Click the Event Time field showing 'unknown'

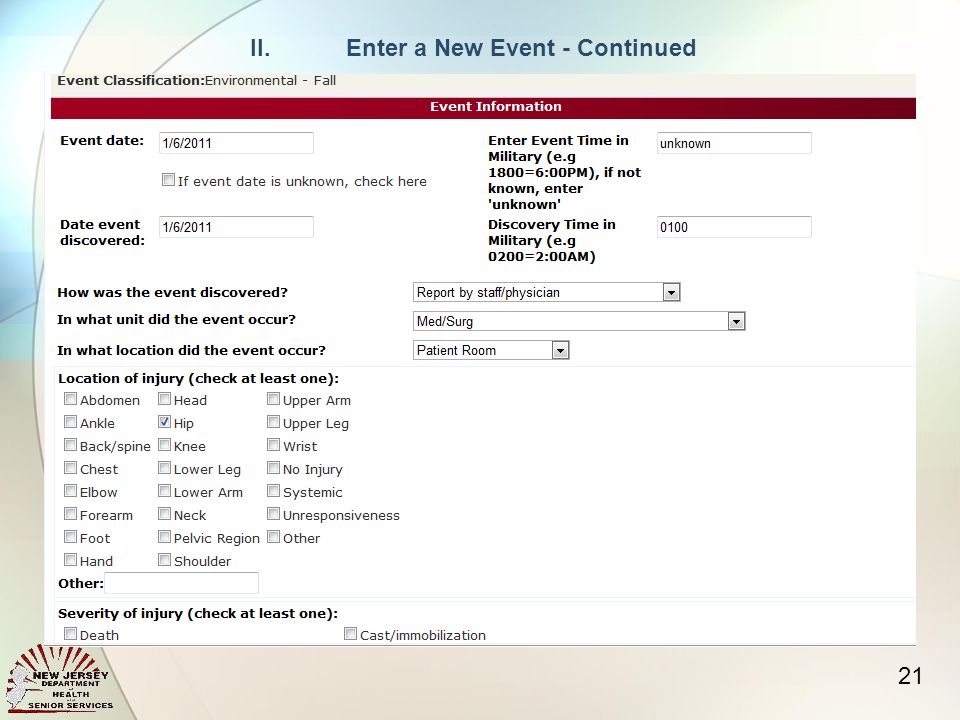point(734,143)
